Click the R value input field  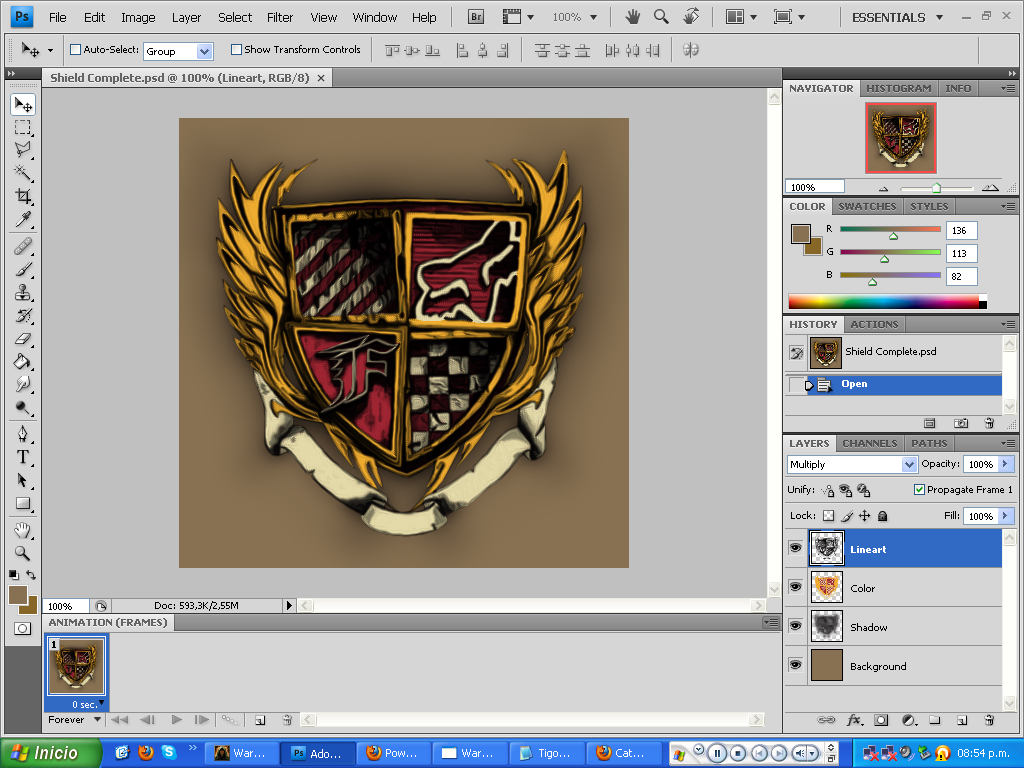pos(961,230)
